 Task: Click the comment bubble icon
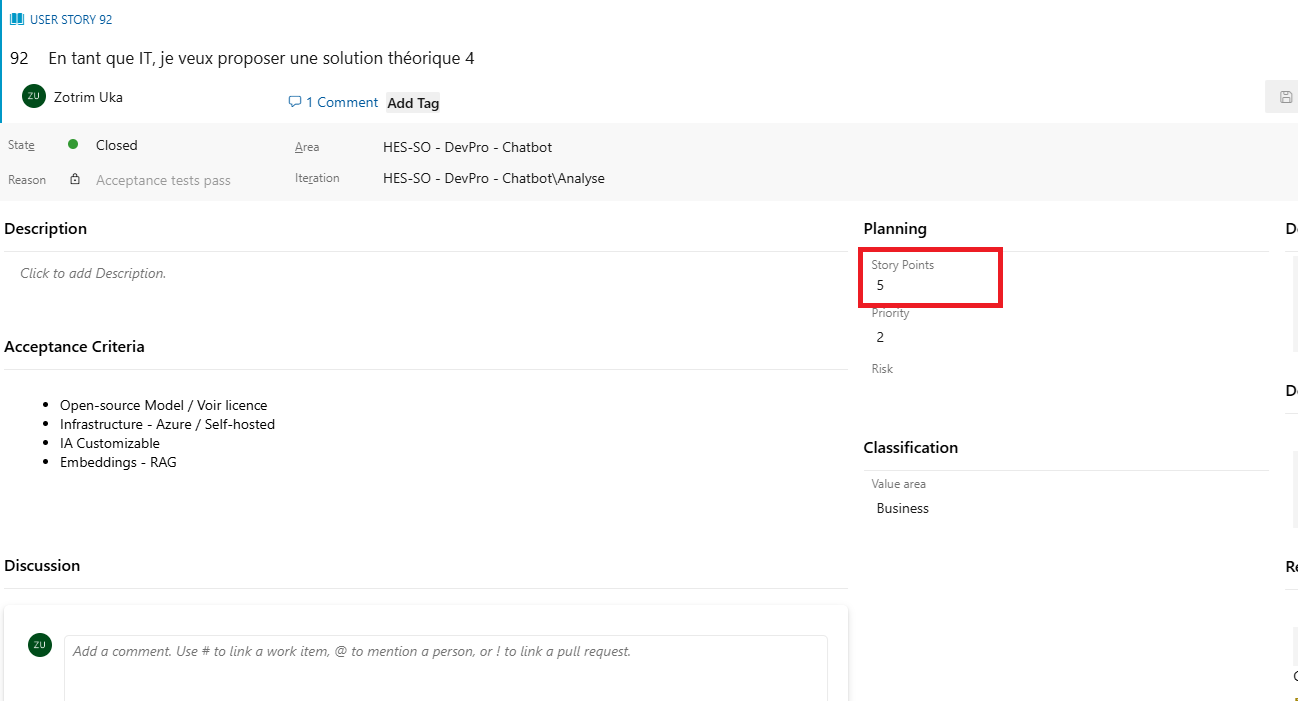click(294, 102)
